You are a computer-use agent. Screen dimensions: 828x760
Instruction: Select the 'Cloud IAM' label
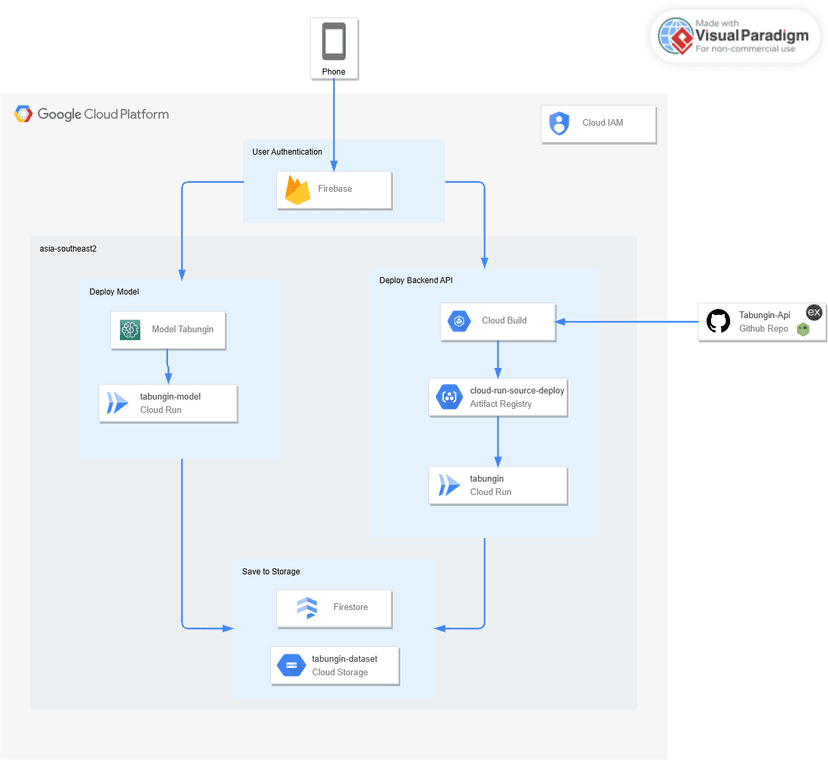603,123
